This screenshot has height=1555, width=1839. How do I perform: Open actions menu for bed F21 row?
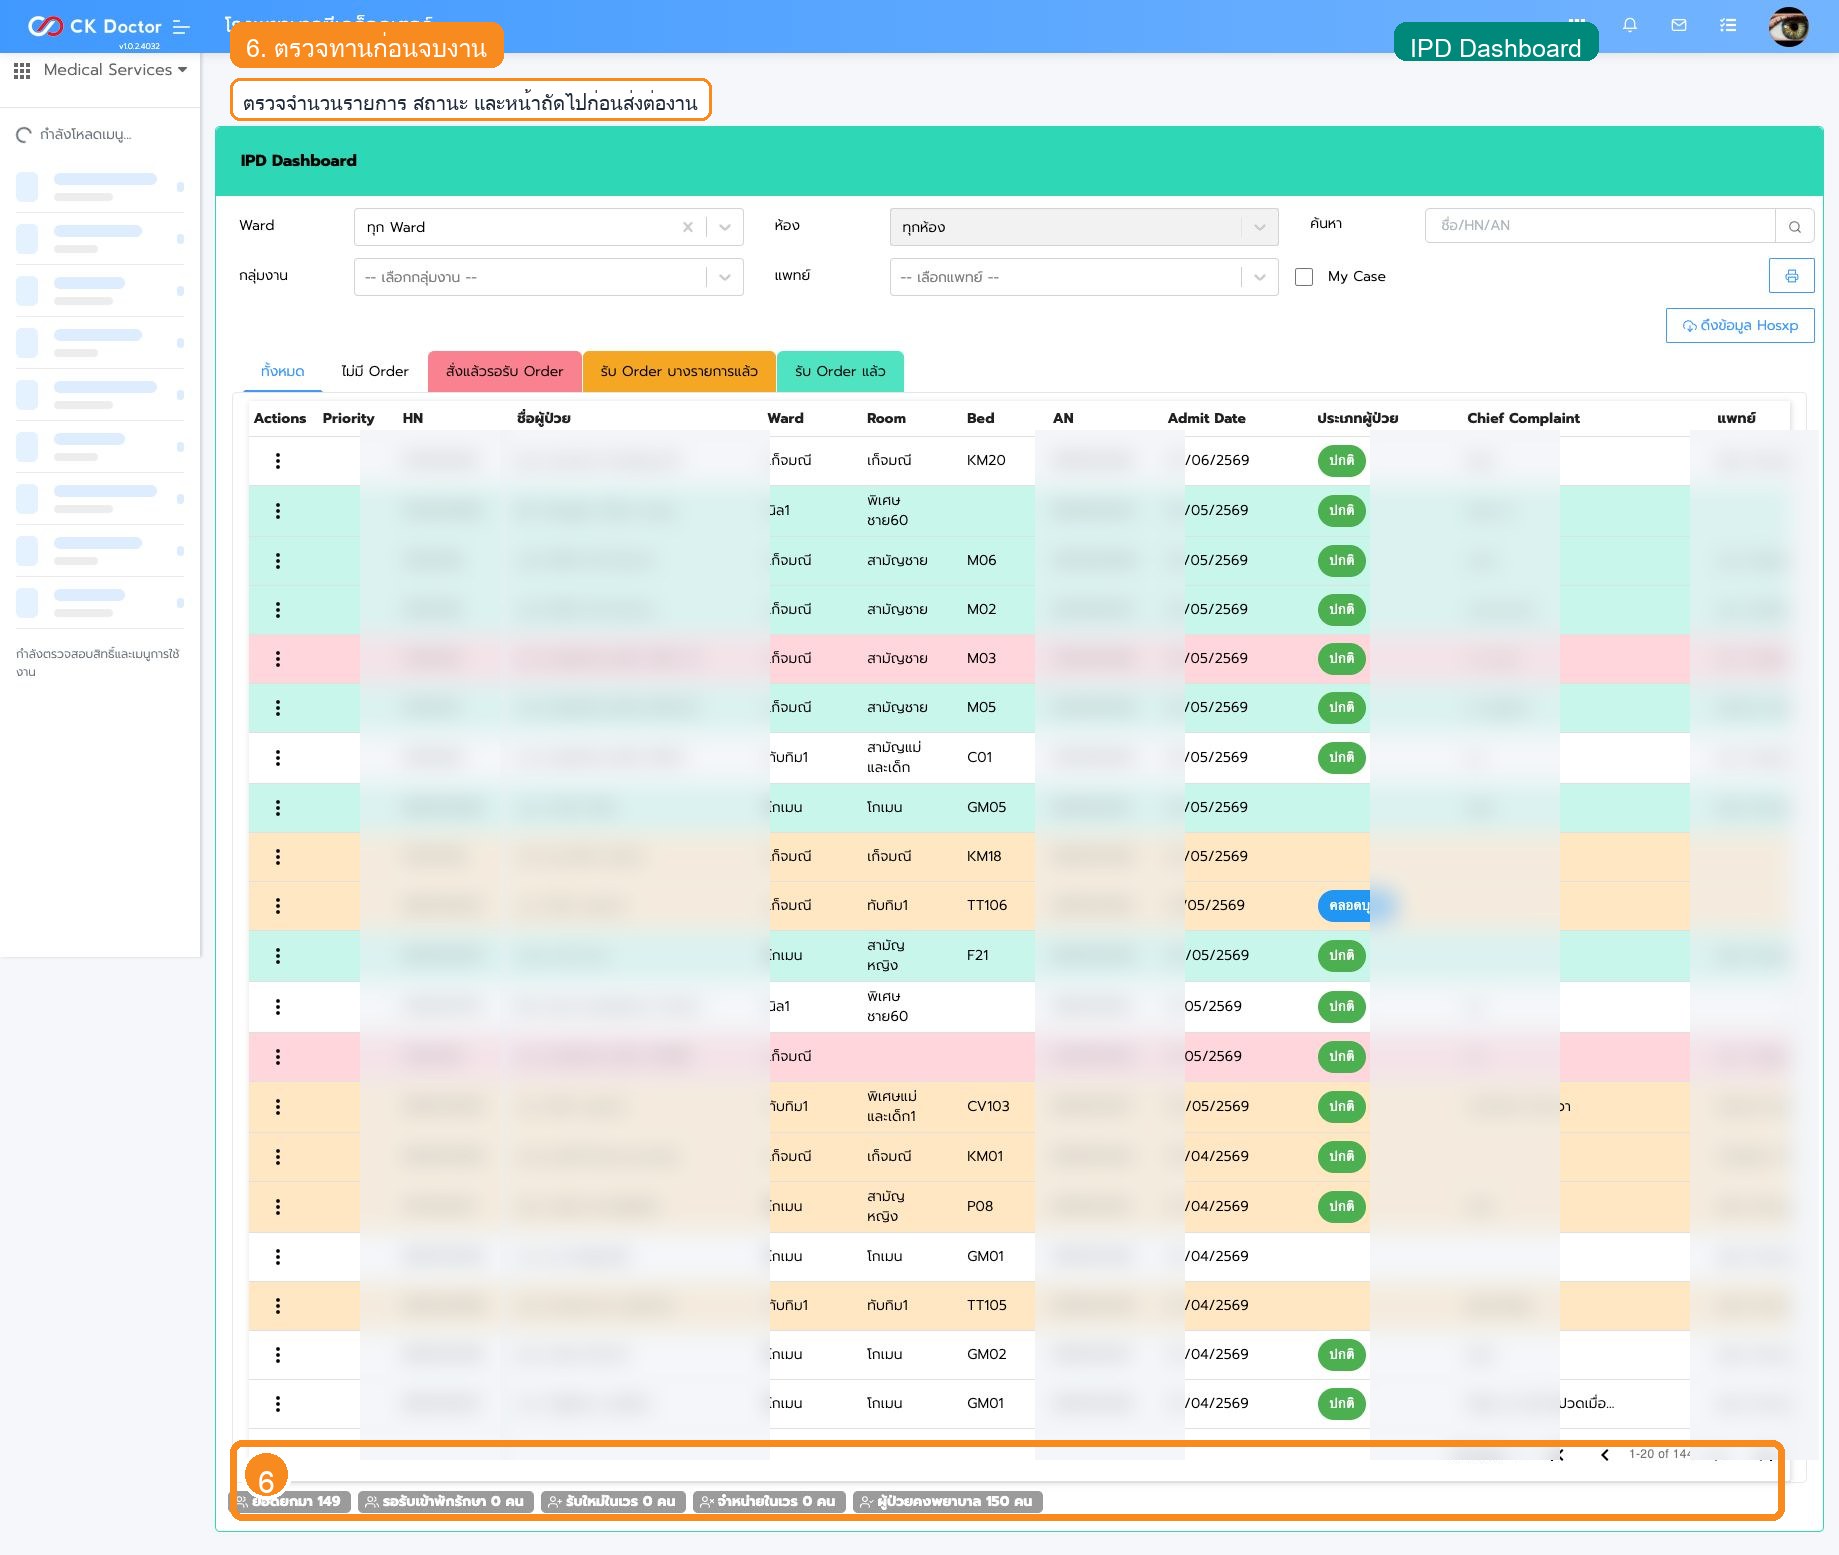[x=278, y=956]
